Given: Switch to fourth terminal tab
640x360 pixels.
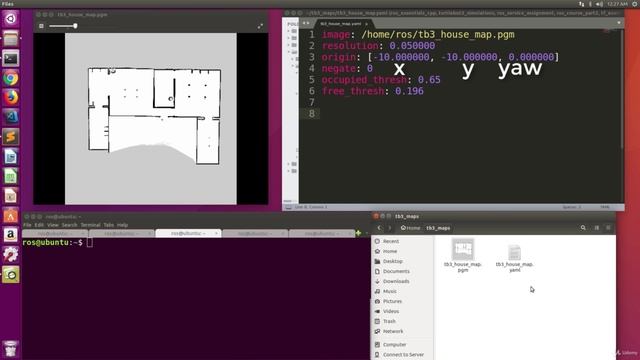Looking at the screenshot, I should pyautogui.click(x=255, y=233).
